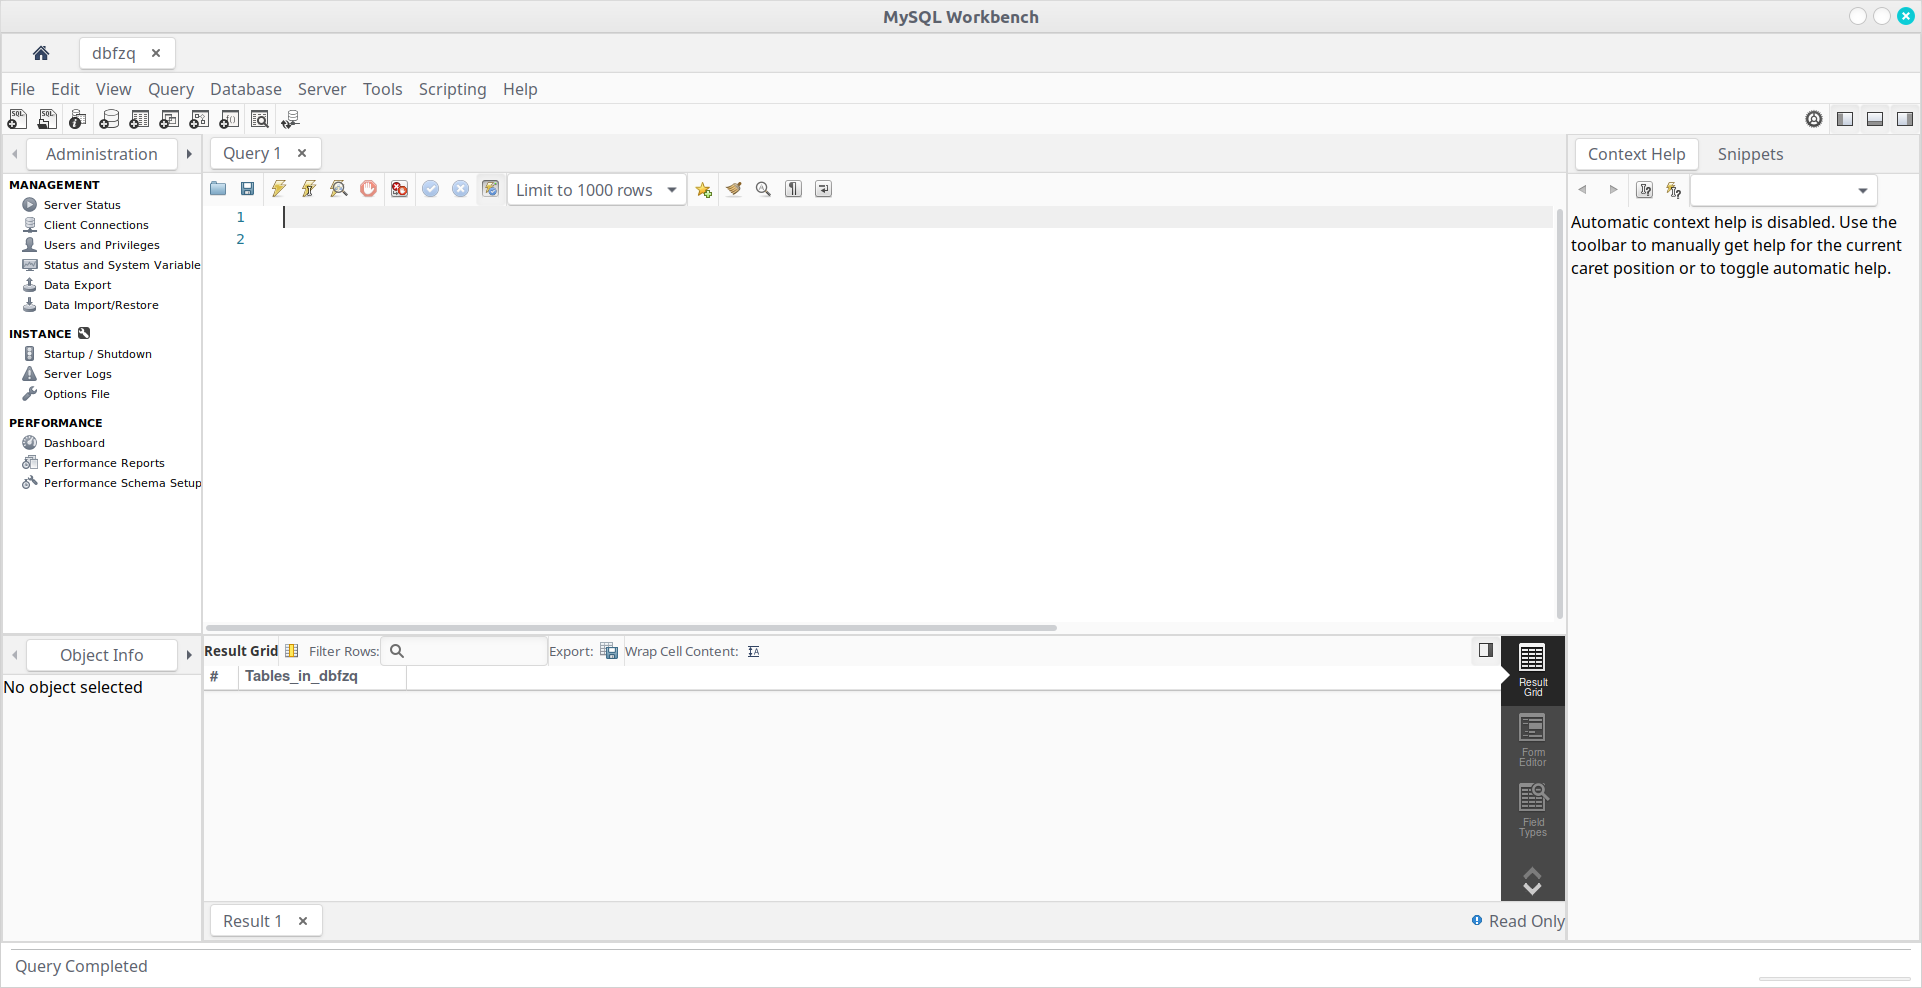Click the editor horizontal scrollbar
This screenshot has height=988, width=1922.
click(x=631, y=628)
